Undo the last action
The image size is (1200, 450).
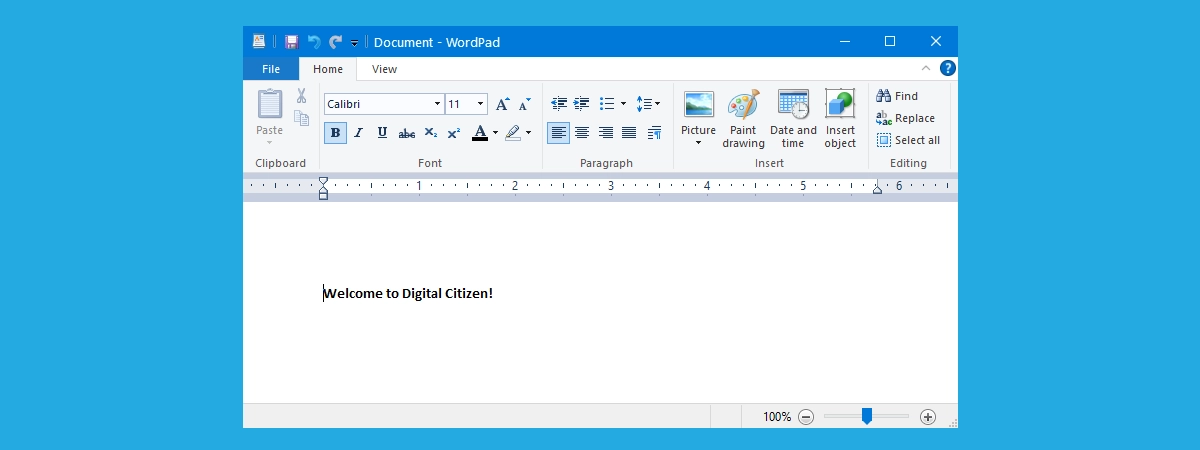314,42
